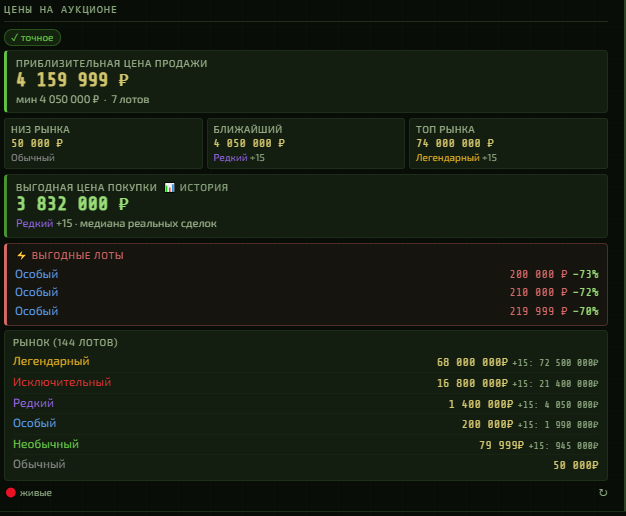Click the bargain buy price 3 832 000 ₽
The width and height of the screenshot is (626, 516).
(72, 204)
